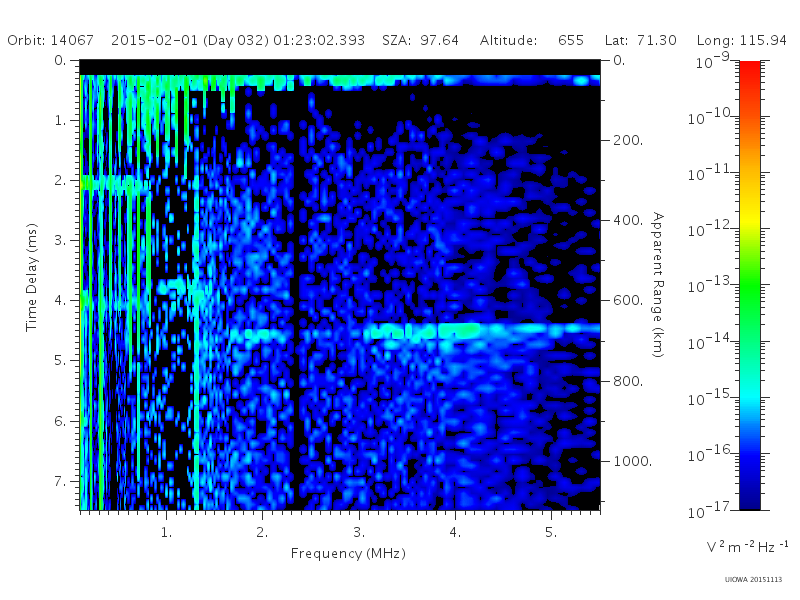Click the '1.' time delay tick label
This screenshot has width=800, height=600.
click(60, 120)
